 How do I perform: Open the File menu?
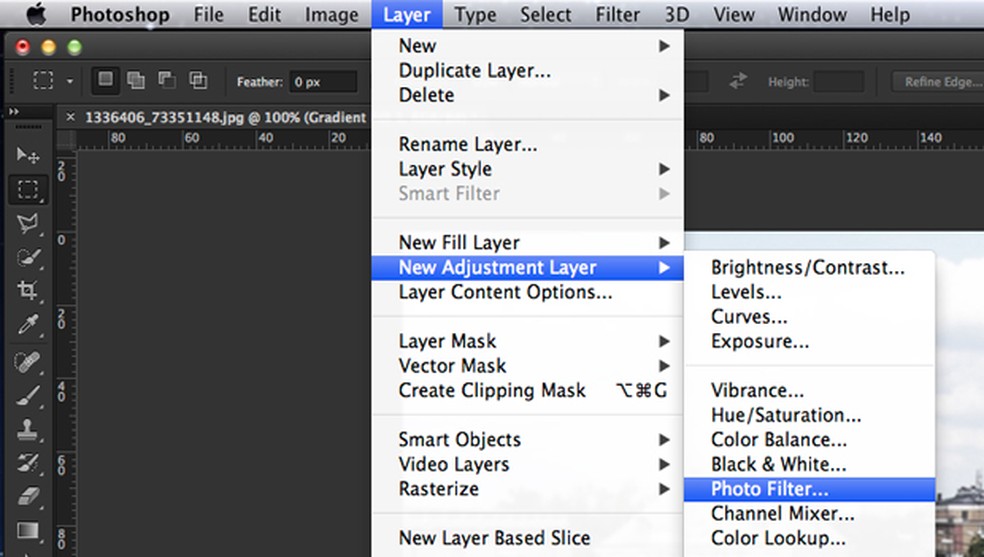click(x=208, y=14)
